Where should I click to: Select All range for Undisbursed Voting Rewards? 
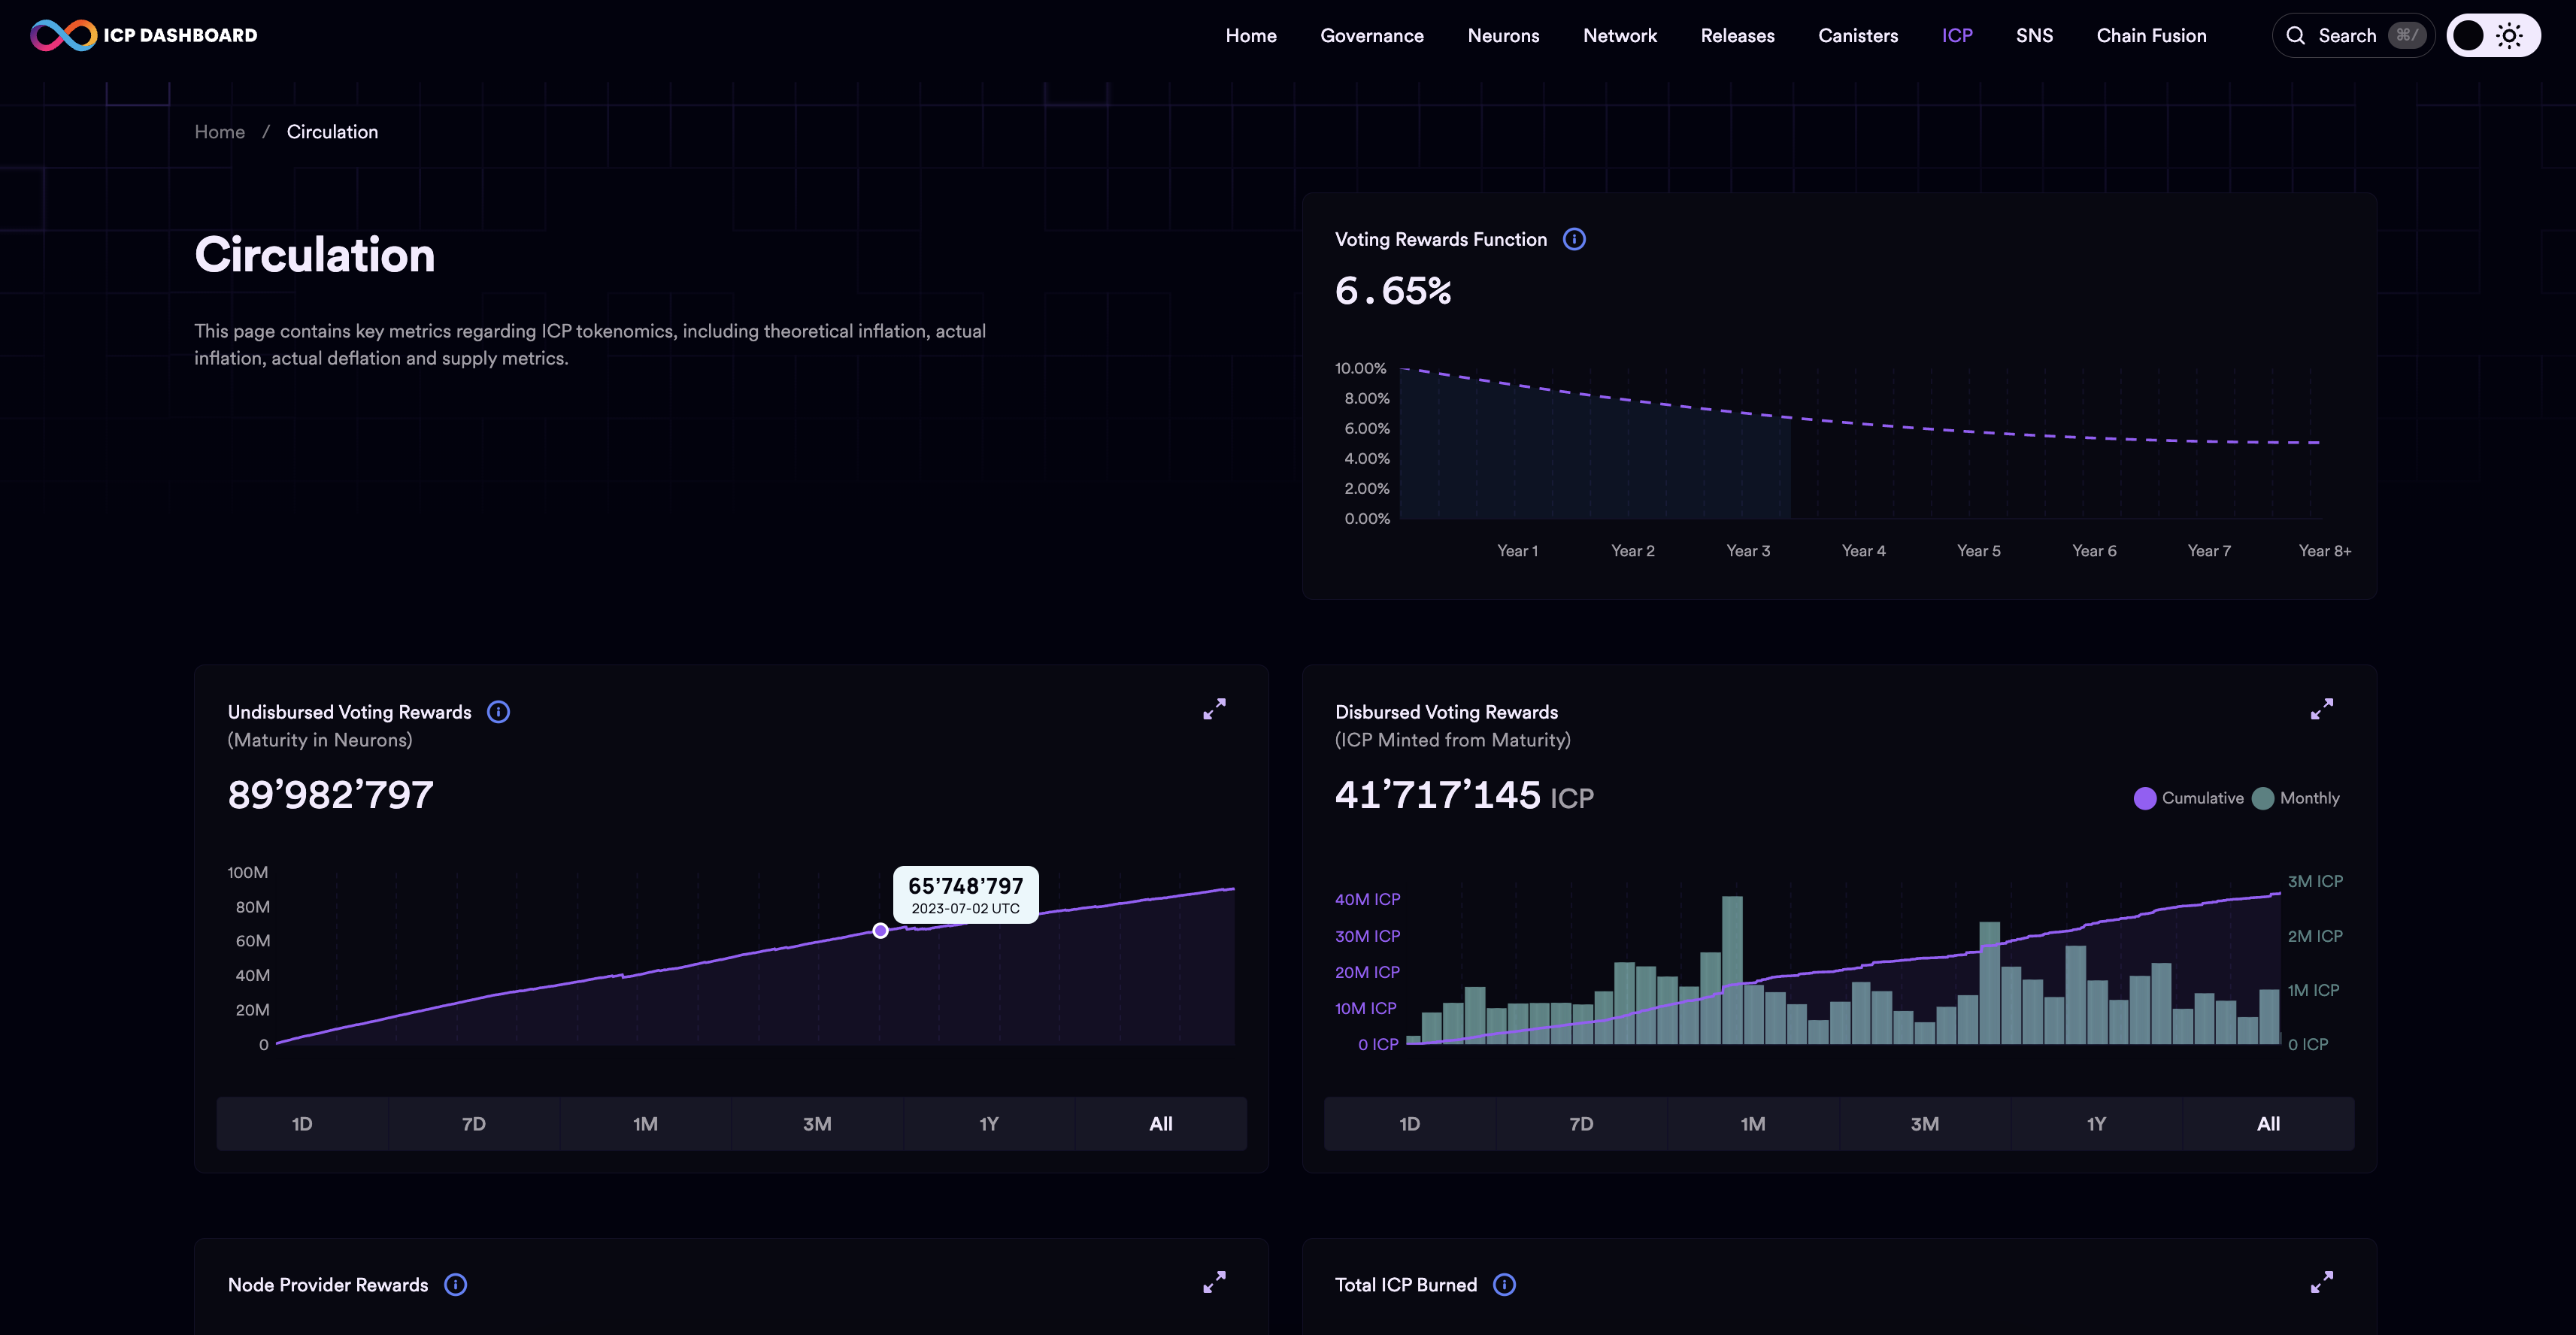pos(1161,1124)
